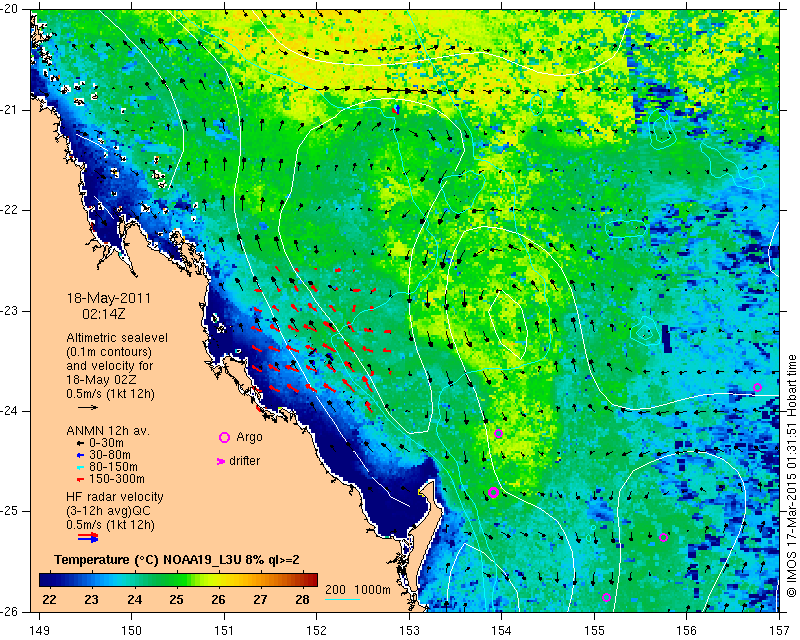Click the cyan line under 200 1000m
This screenshot has height=640, width=800.
tap(342, 600)
